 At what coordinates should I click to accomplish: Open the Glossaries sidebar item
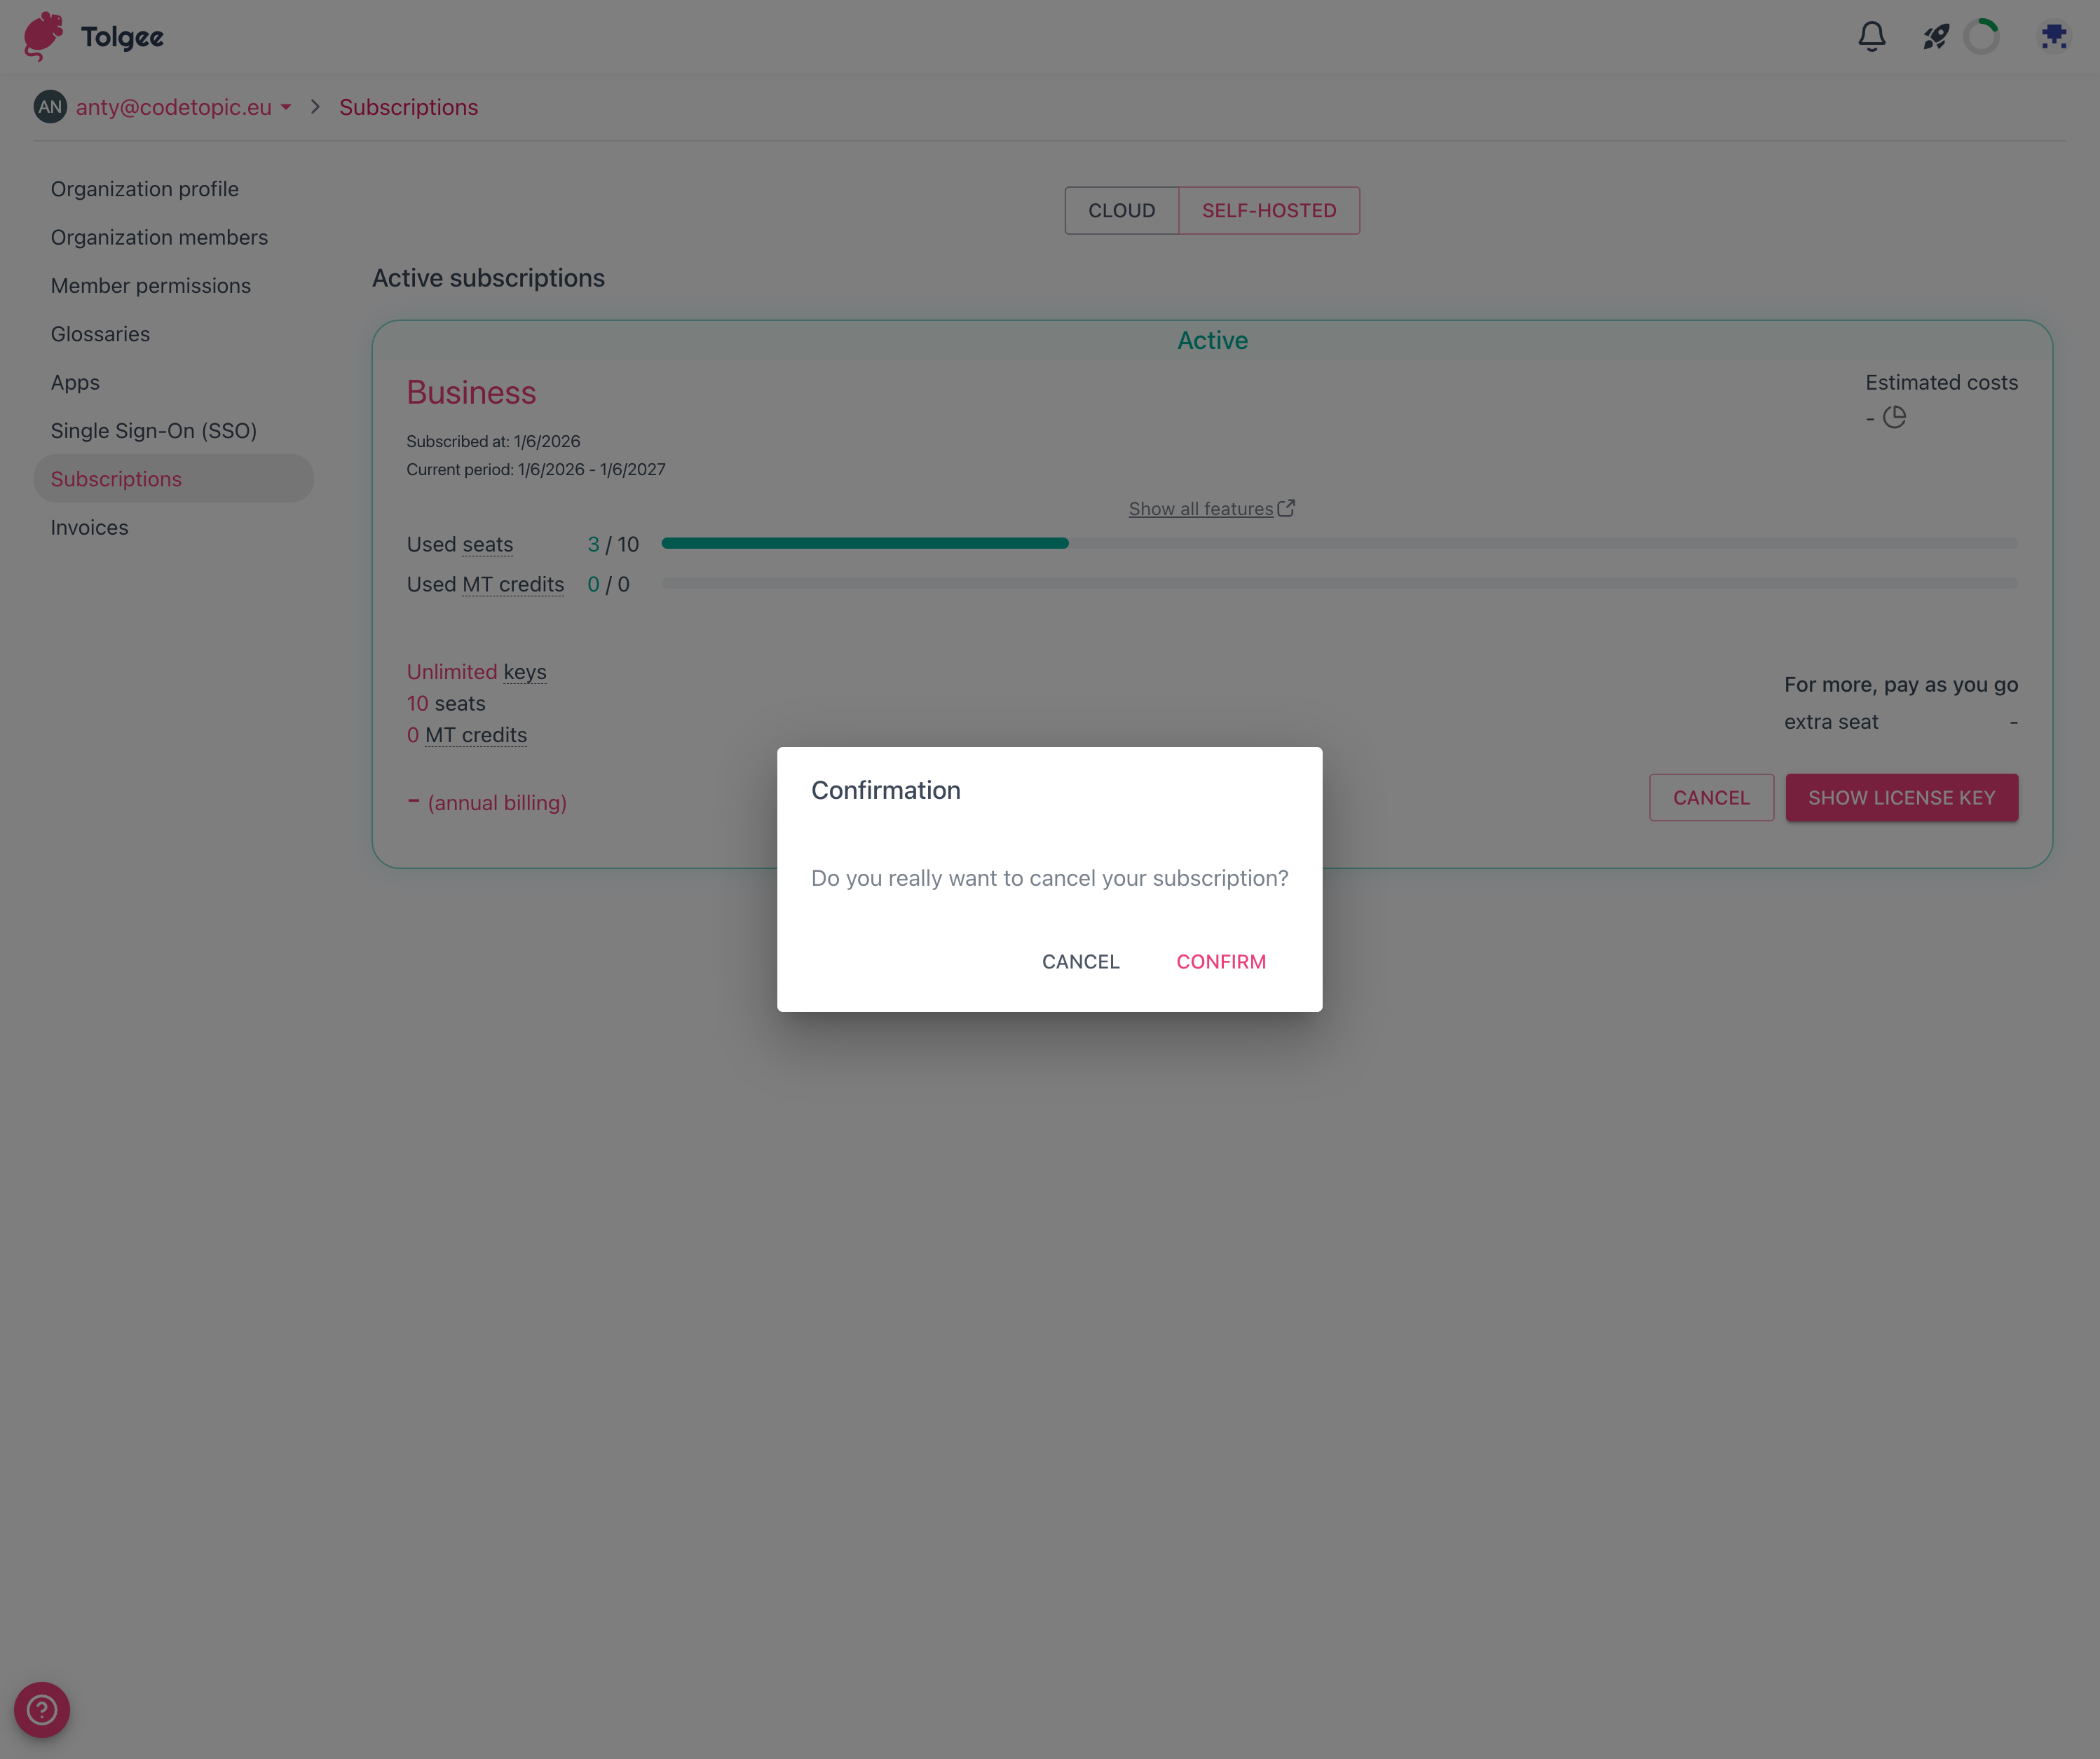click(x=100, y=334)
